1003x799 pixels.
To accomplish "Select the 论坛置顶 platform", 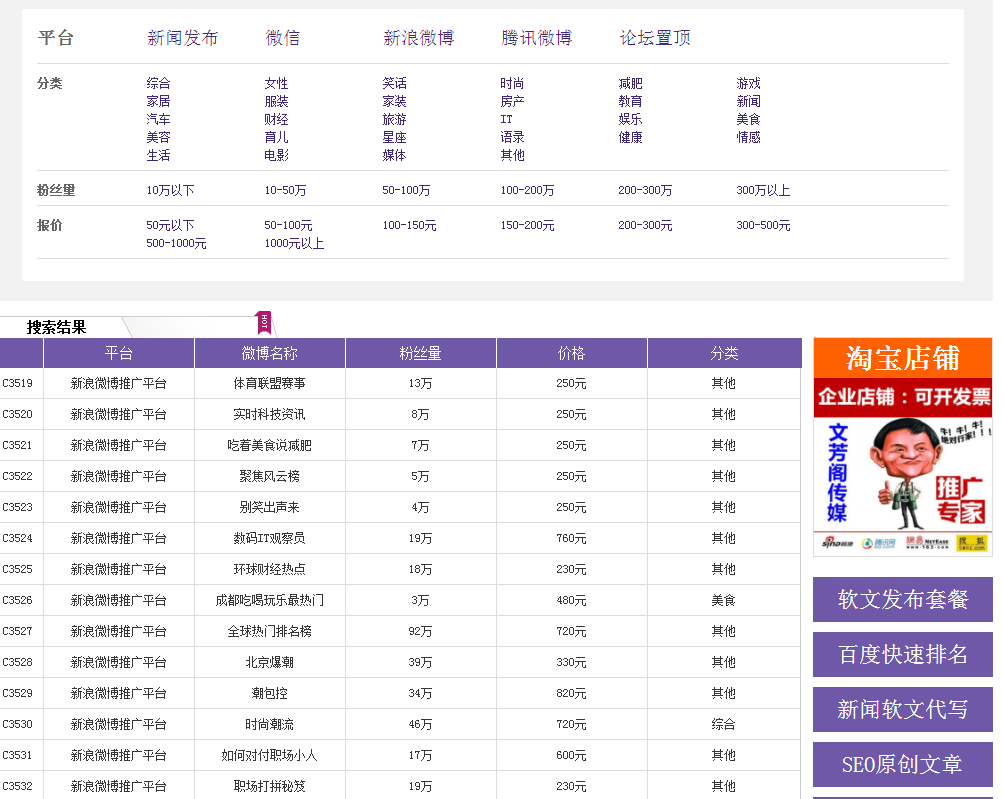I will click(x=655, y=38).
